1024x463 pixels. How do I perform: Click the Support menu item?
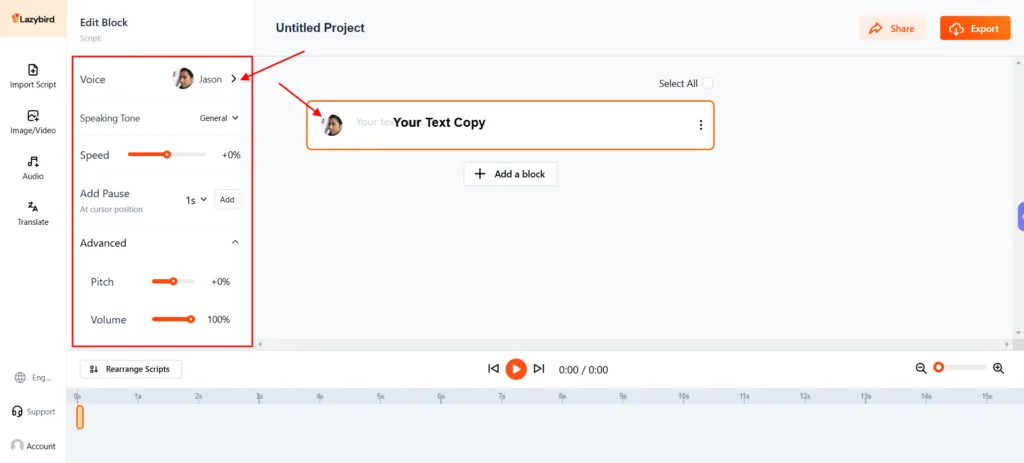tap(33, 412)
